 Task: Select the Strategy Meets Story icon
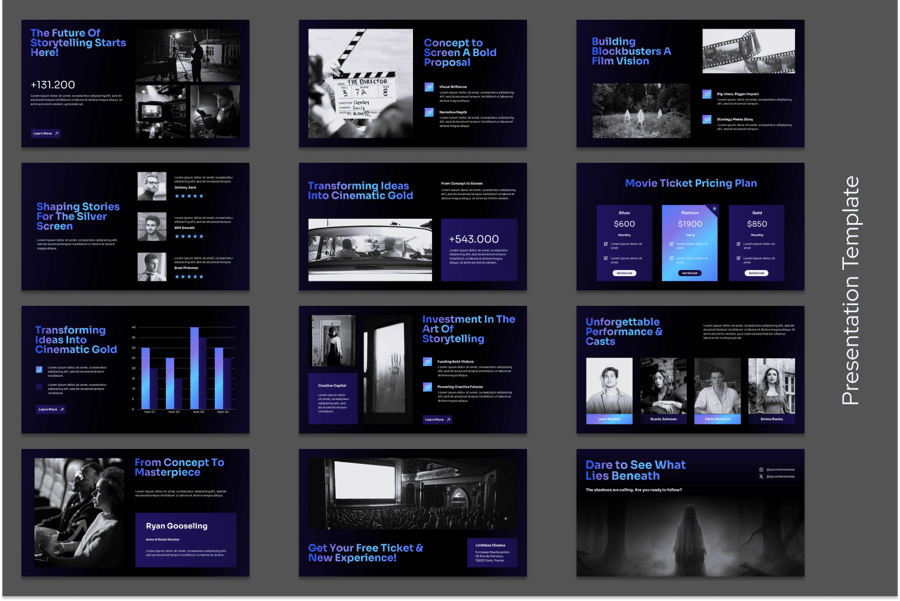click(x=707, y=119)
